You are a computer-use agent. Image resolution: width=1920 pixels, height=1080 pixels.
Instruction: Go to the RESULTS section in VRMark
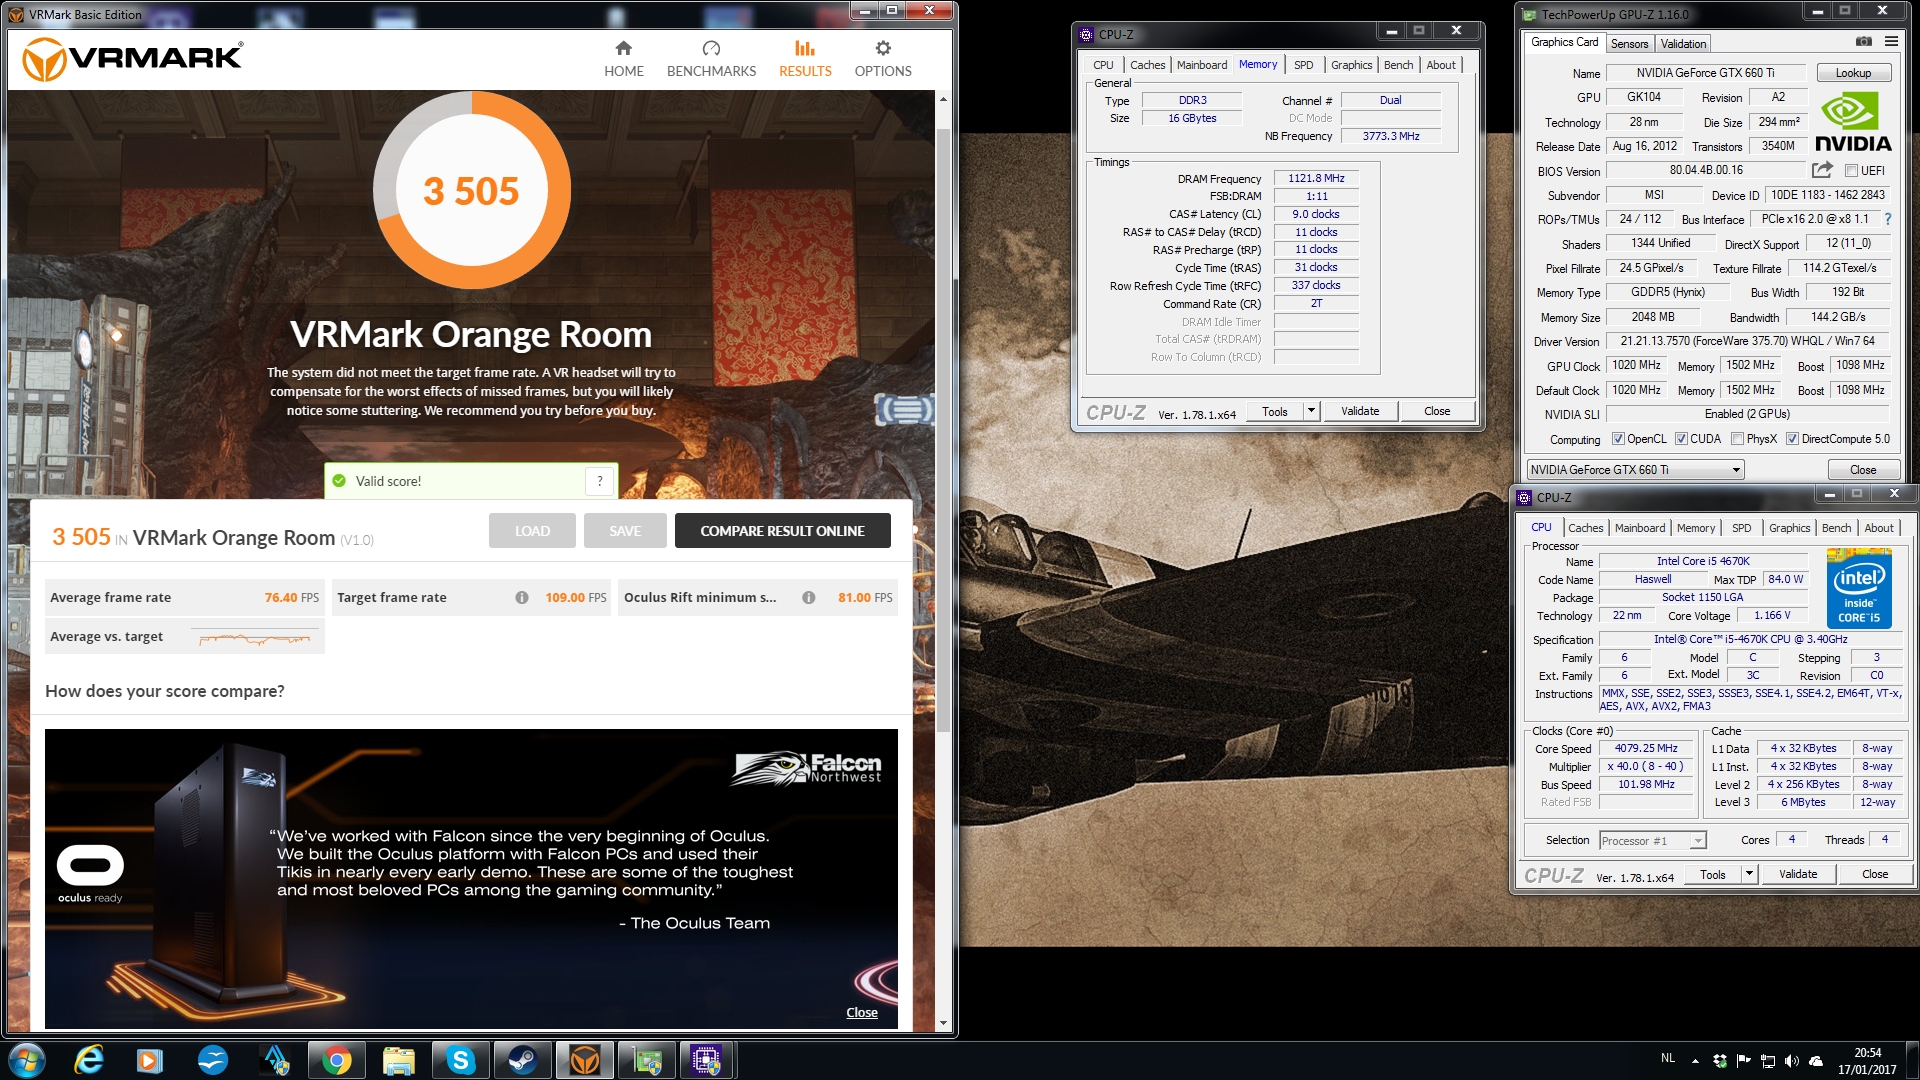[x=805, y=59]
